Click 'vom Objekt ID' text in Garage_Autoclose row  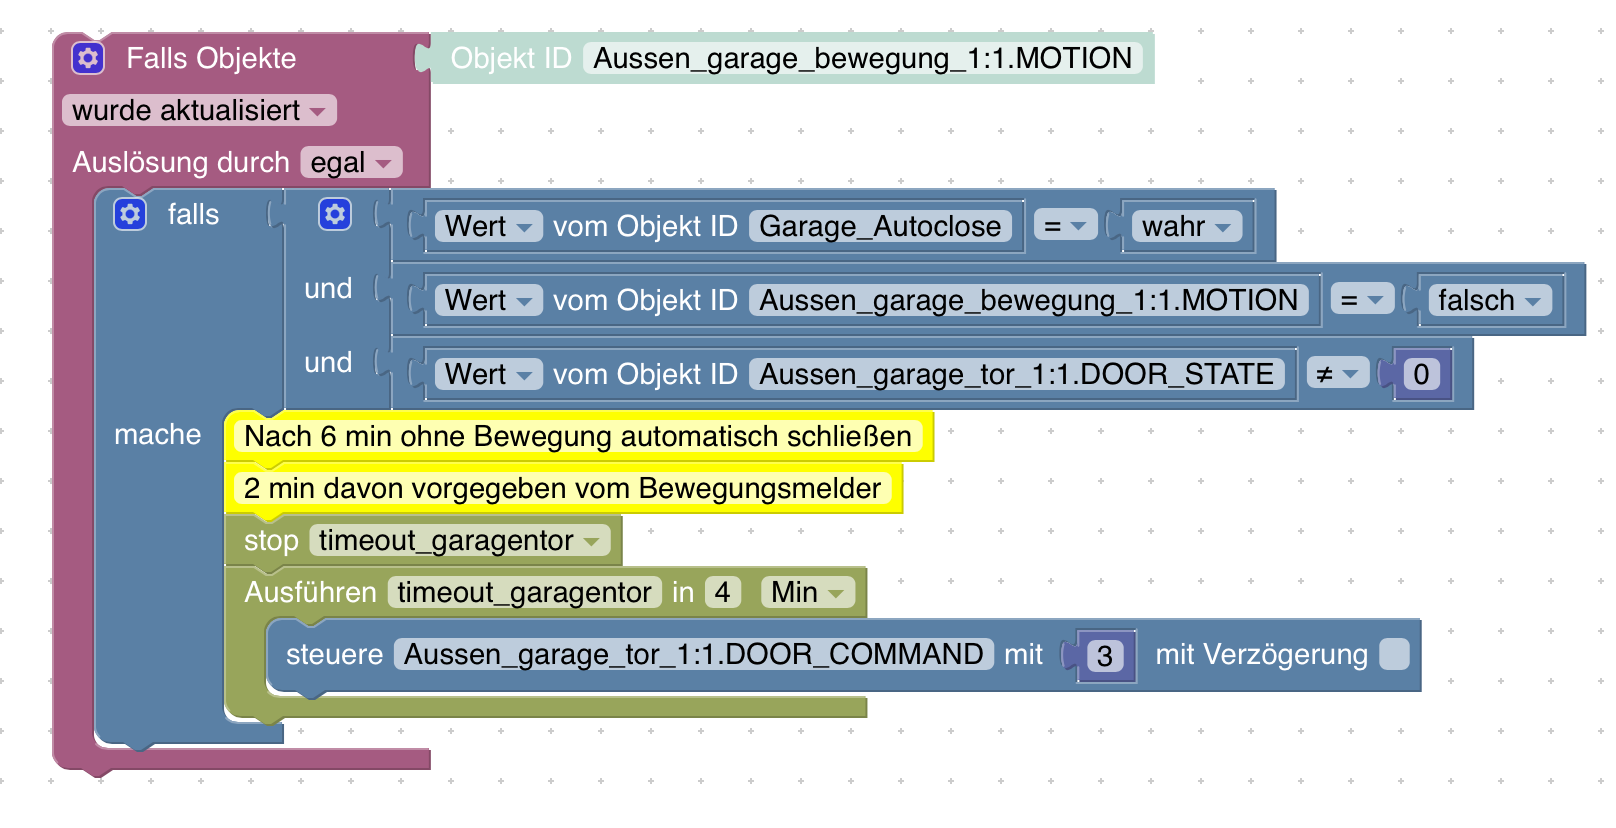coord(645,226)
